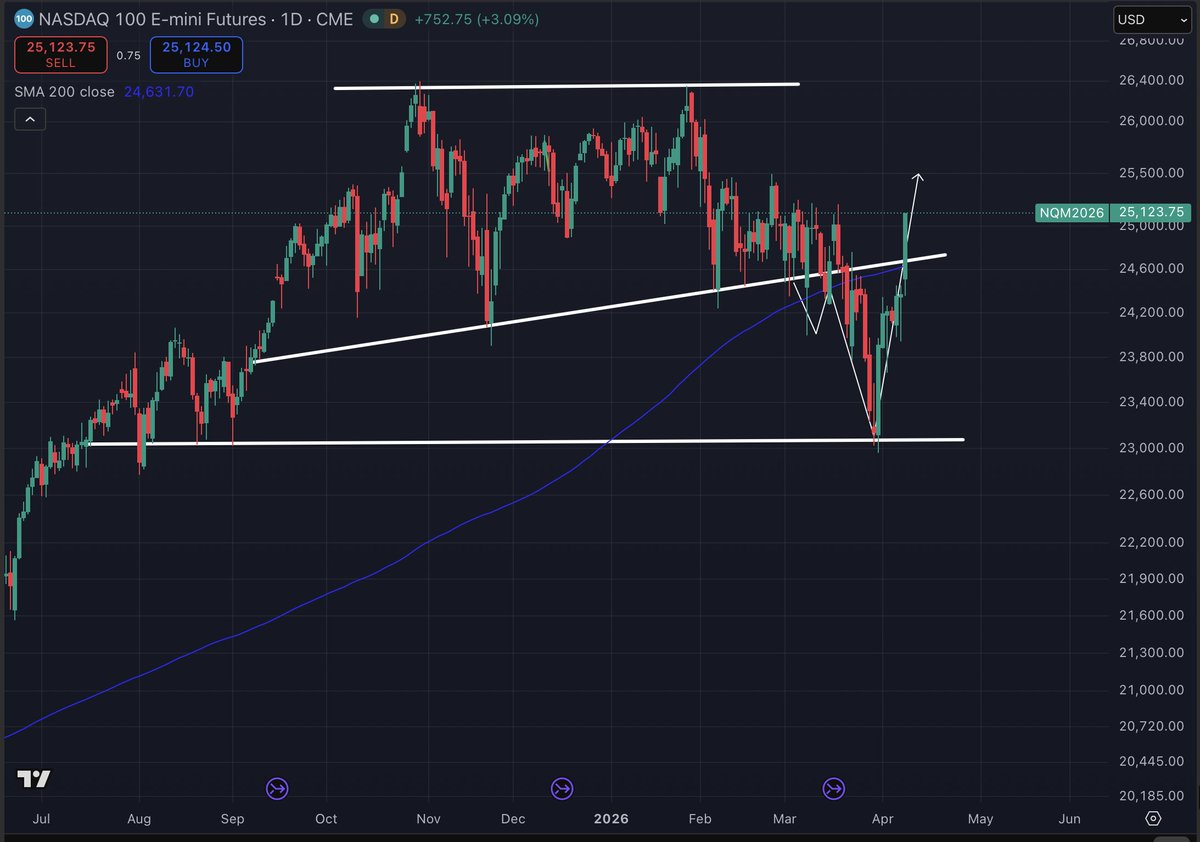This screenshot has height=842, width=1200.
Task: Click the Jun label on time axis
Action: [1069, 819]
